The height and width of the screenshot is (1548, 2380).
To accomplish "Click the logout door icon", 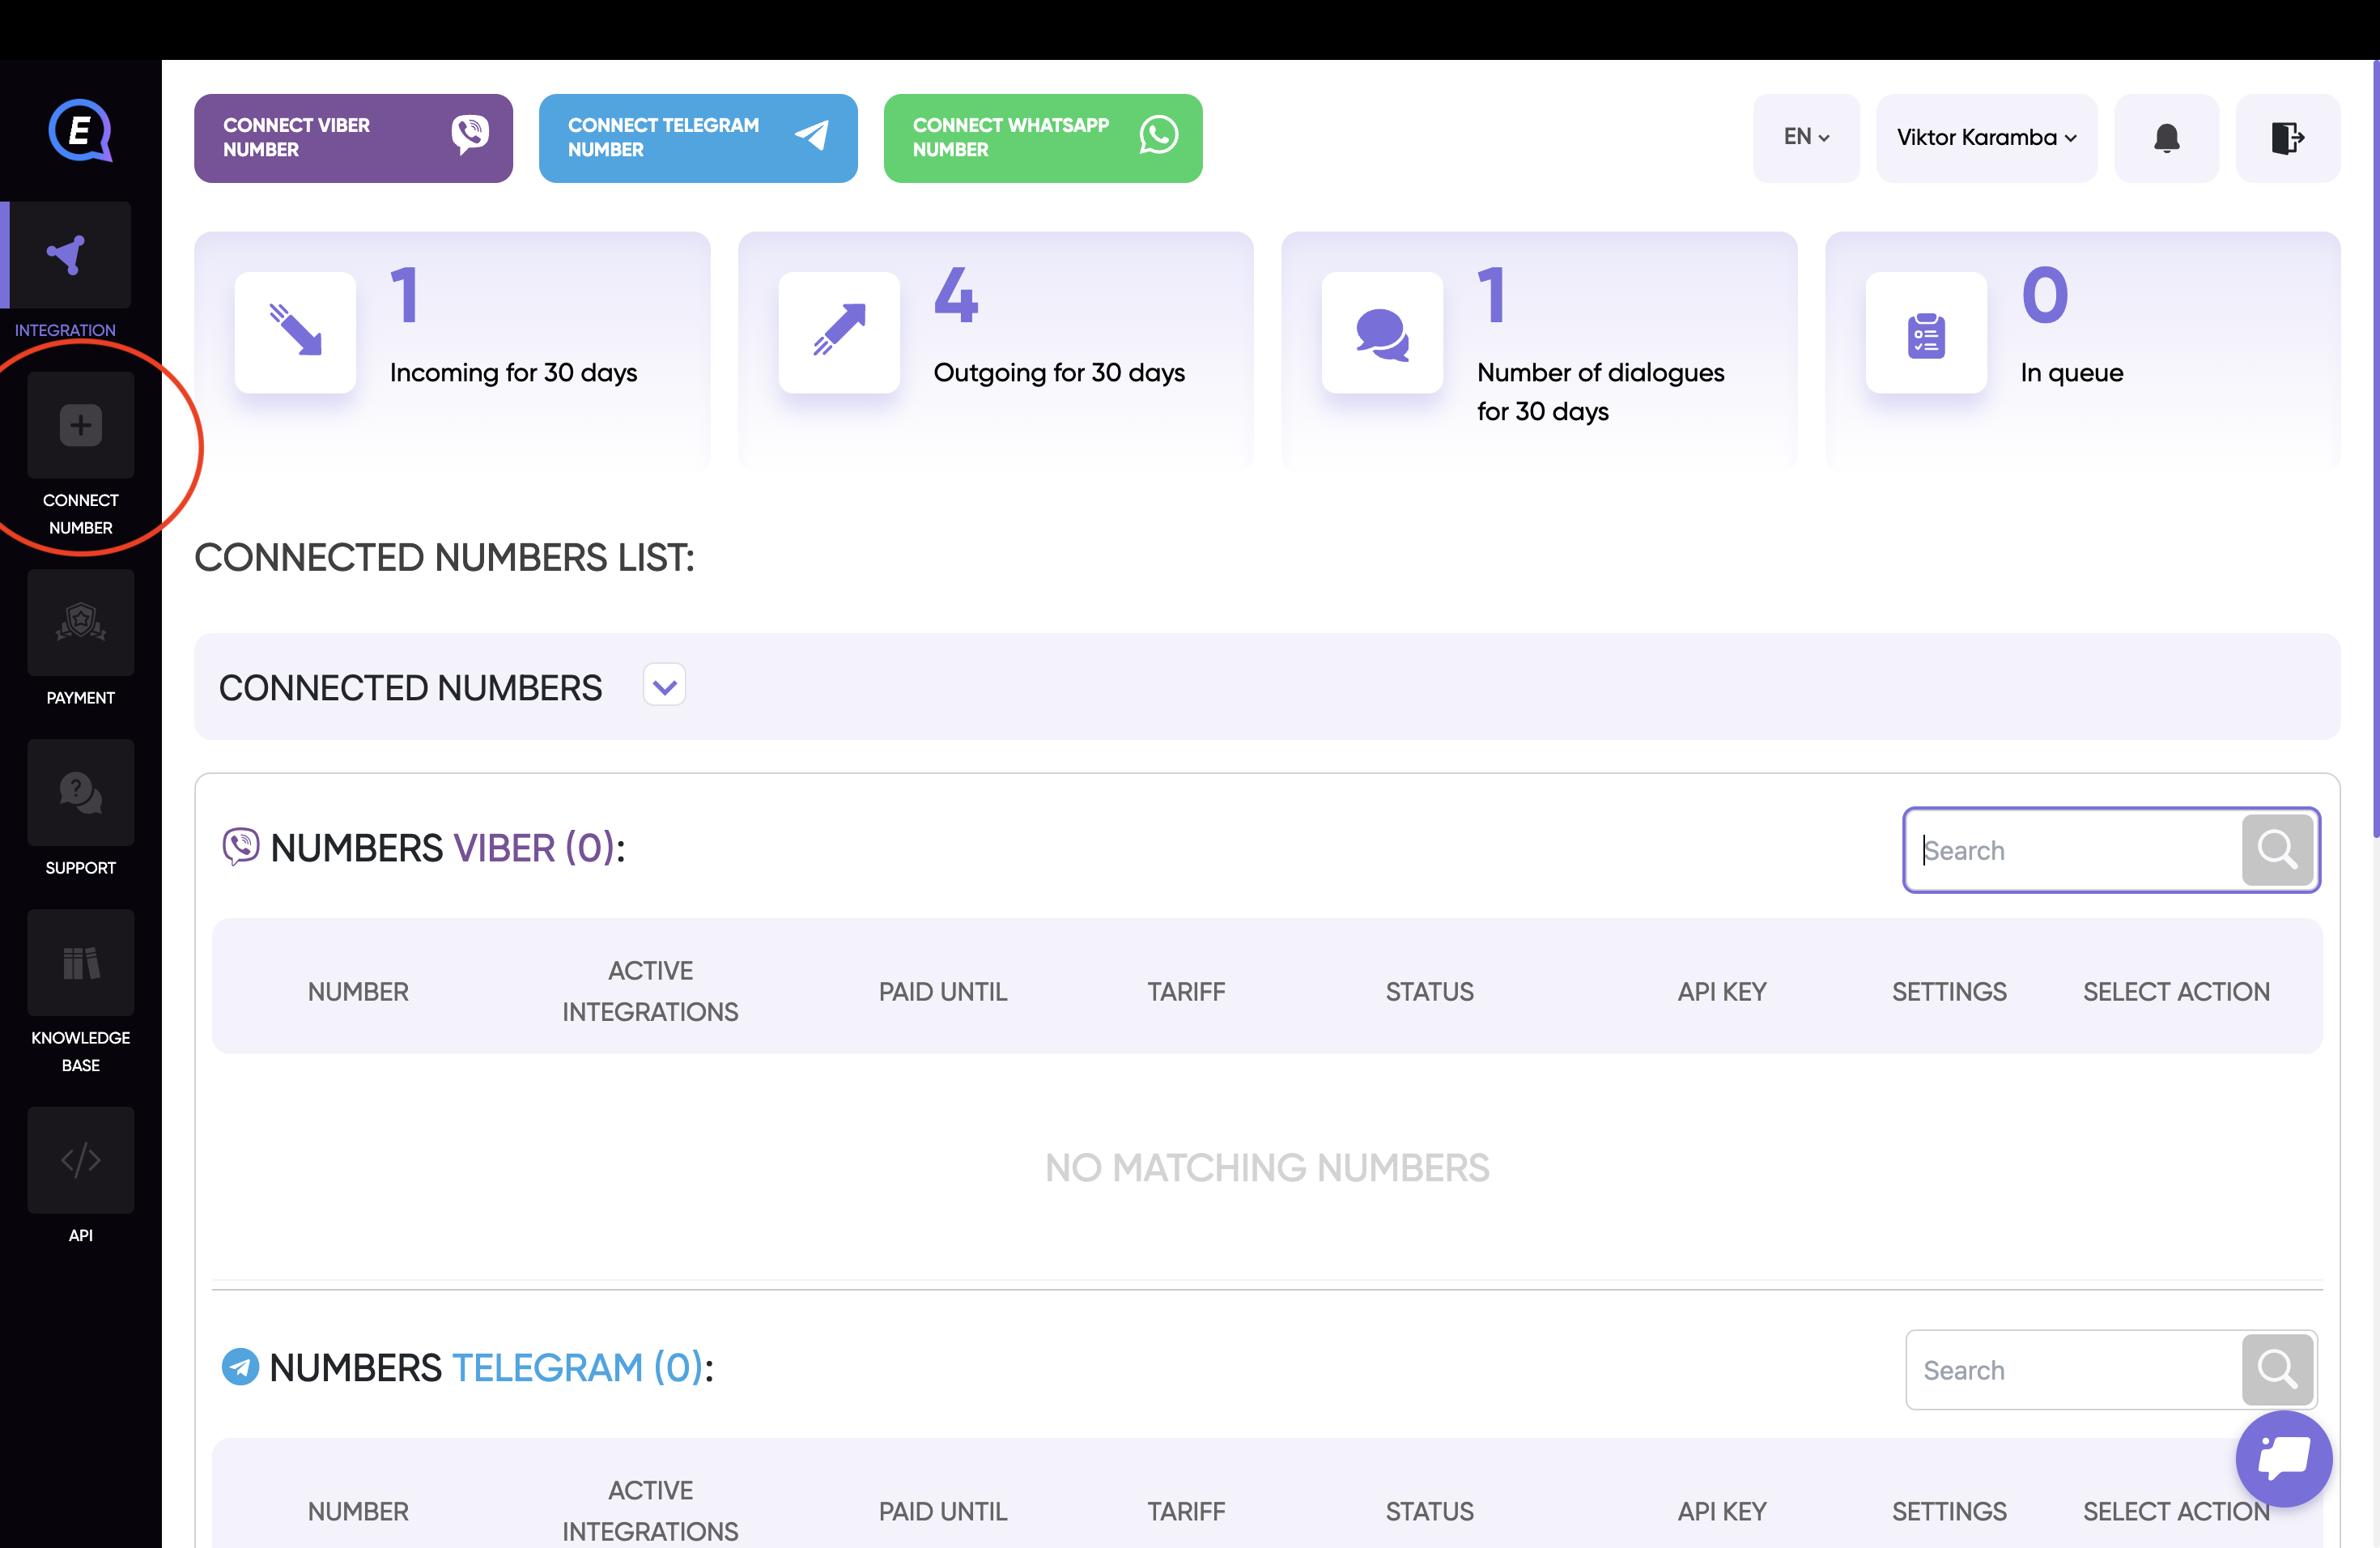I will (x=2286, y=138).
